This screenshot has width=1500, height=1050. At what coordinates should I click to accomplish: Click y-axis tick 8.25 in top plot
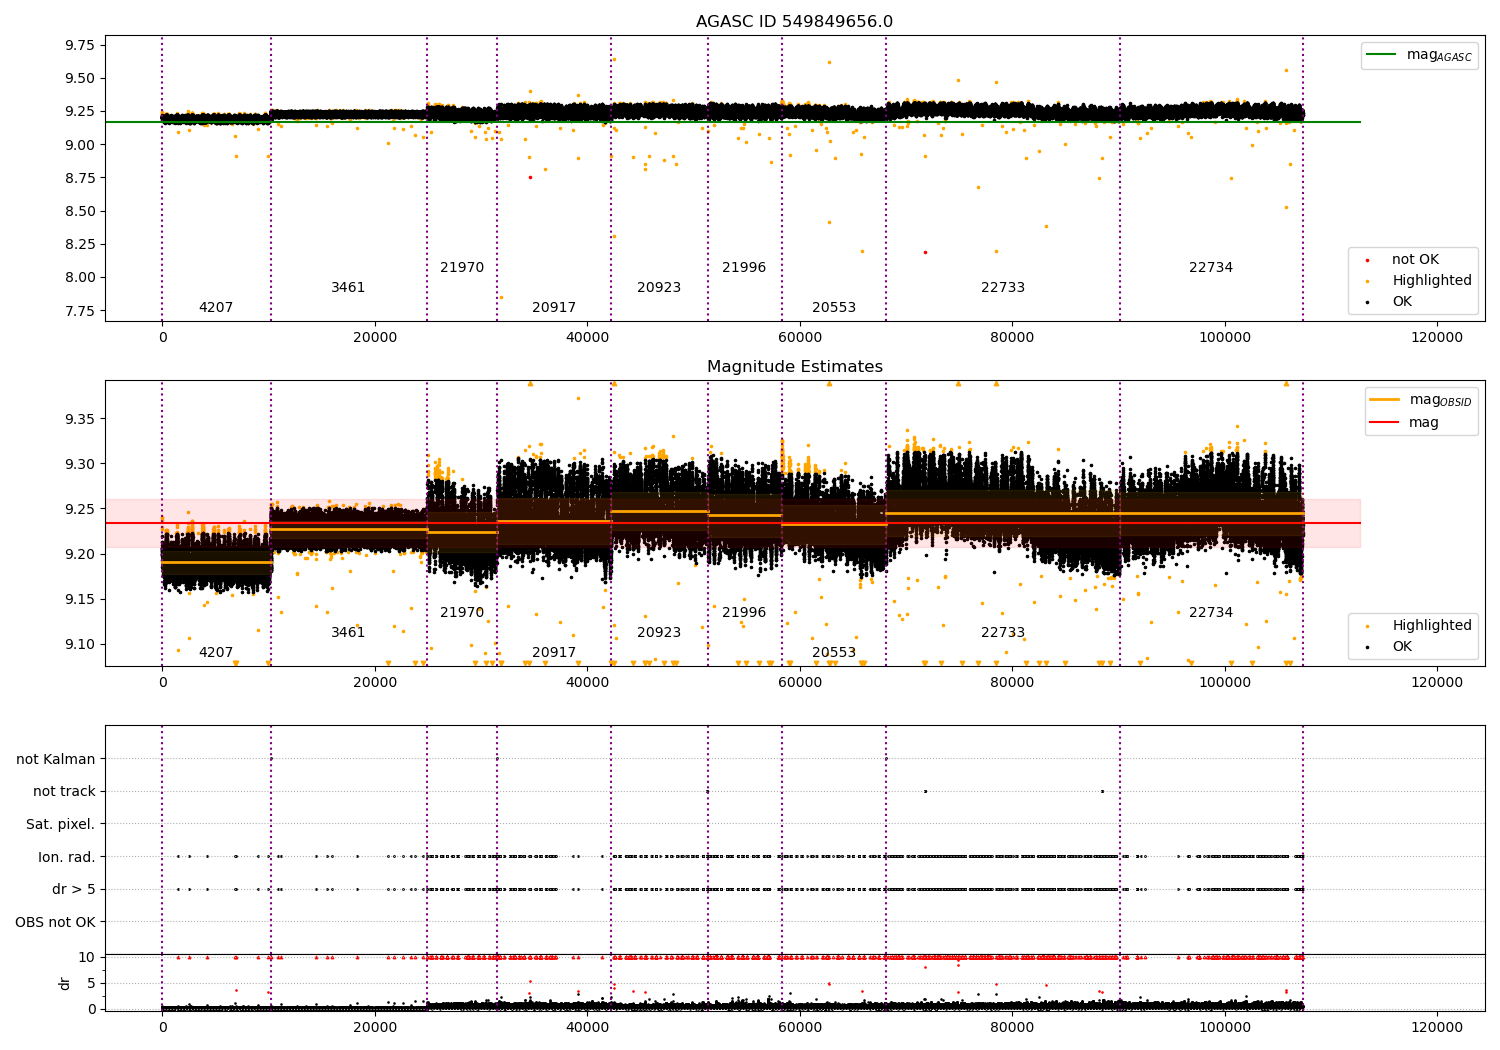tap(79, 244)
